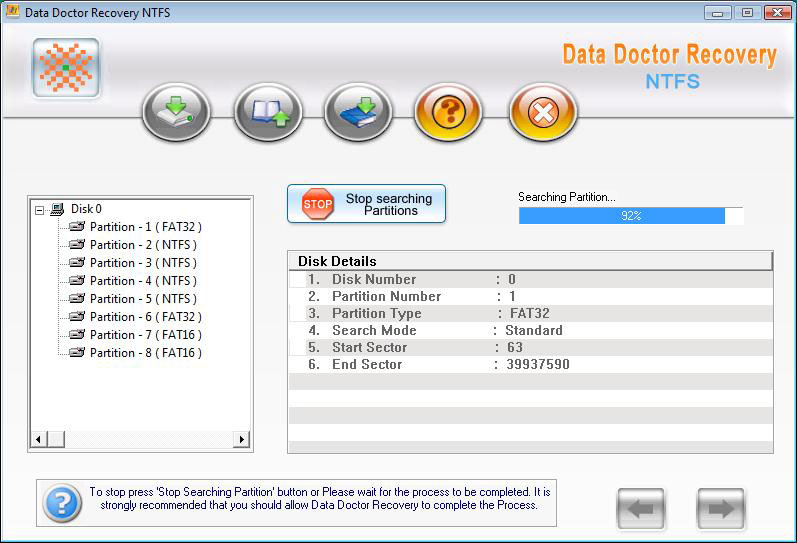797x543 pixels.
Task: Click the blue question mark info icon
Action: 62,503
